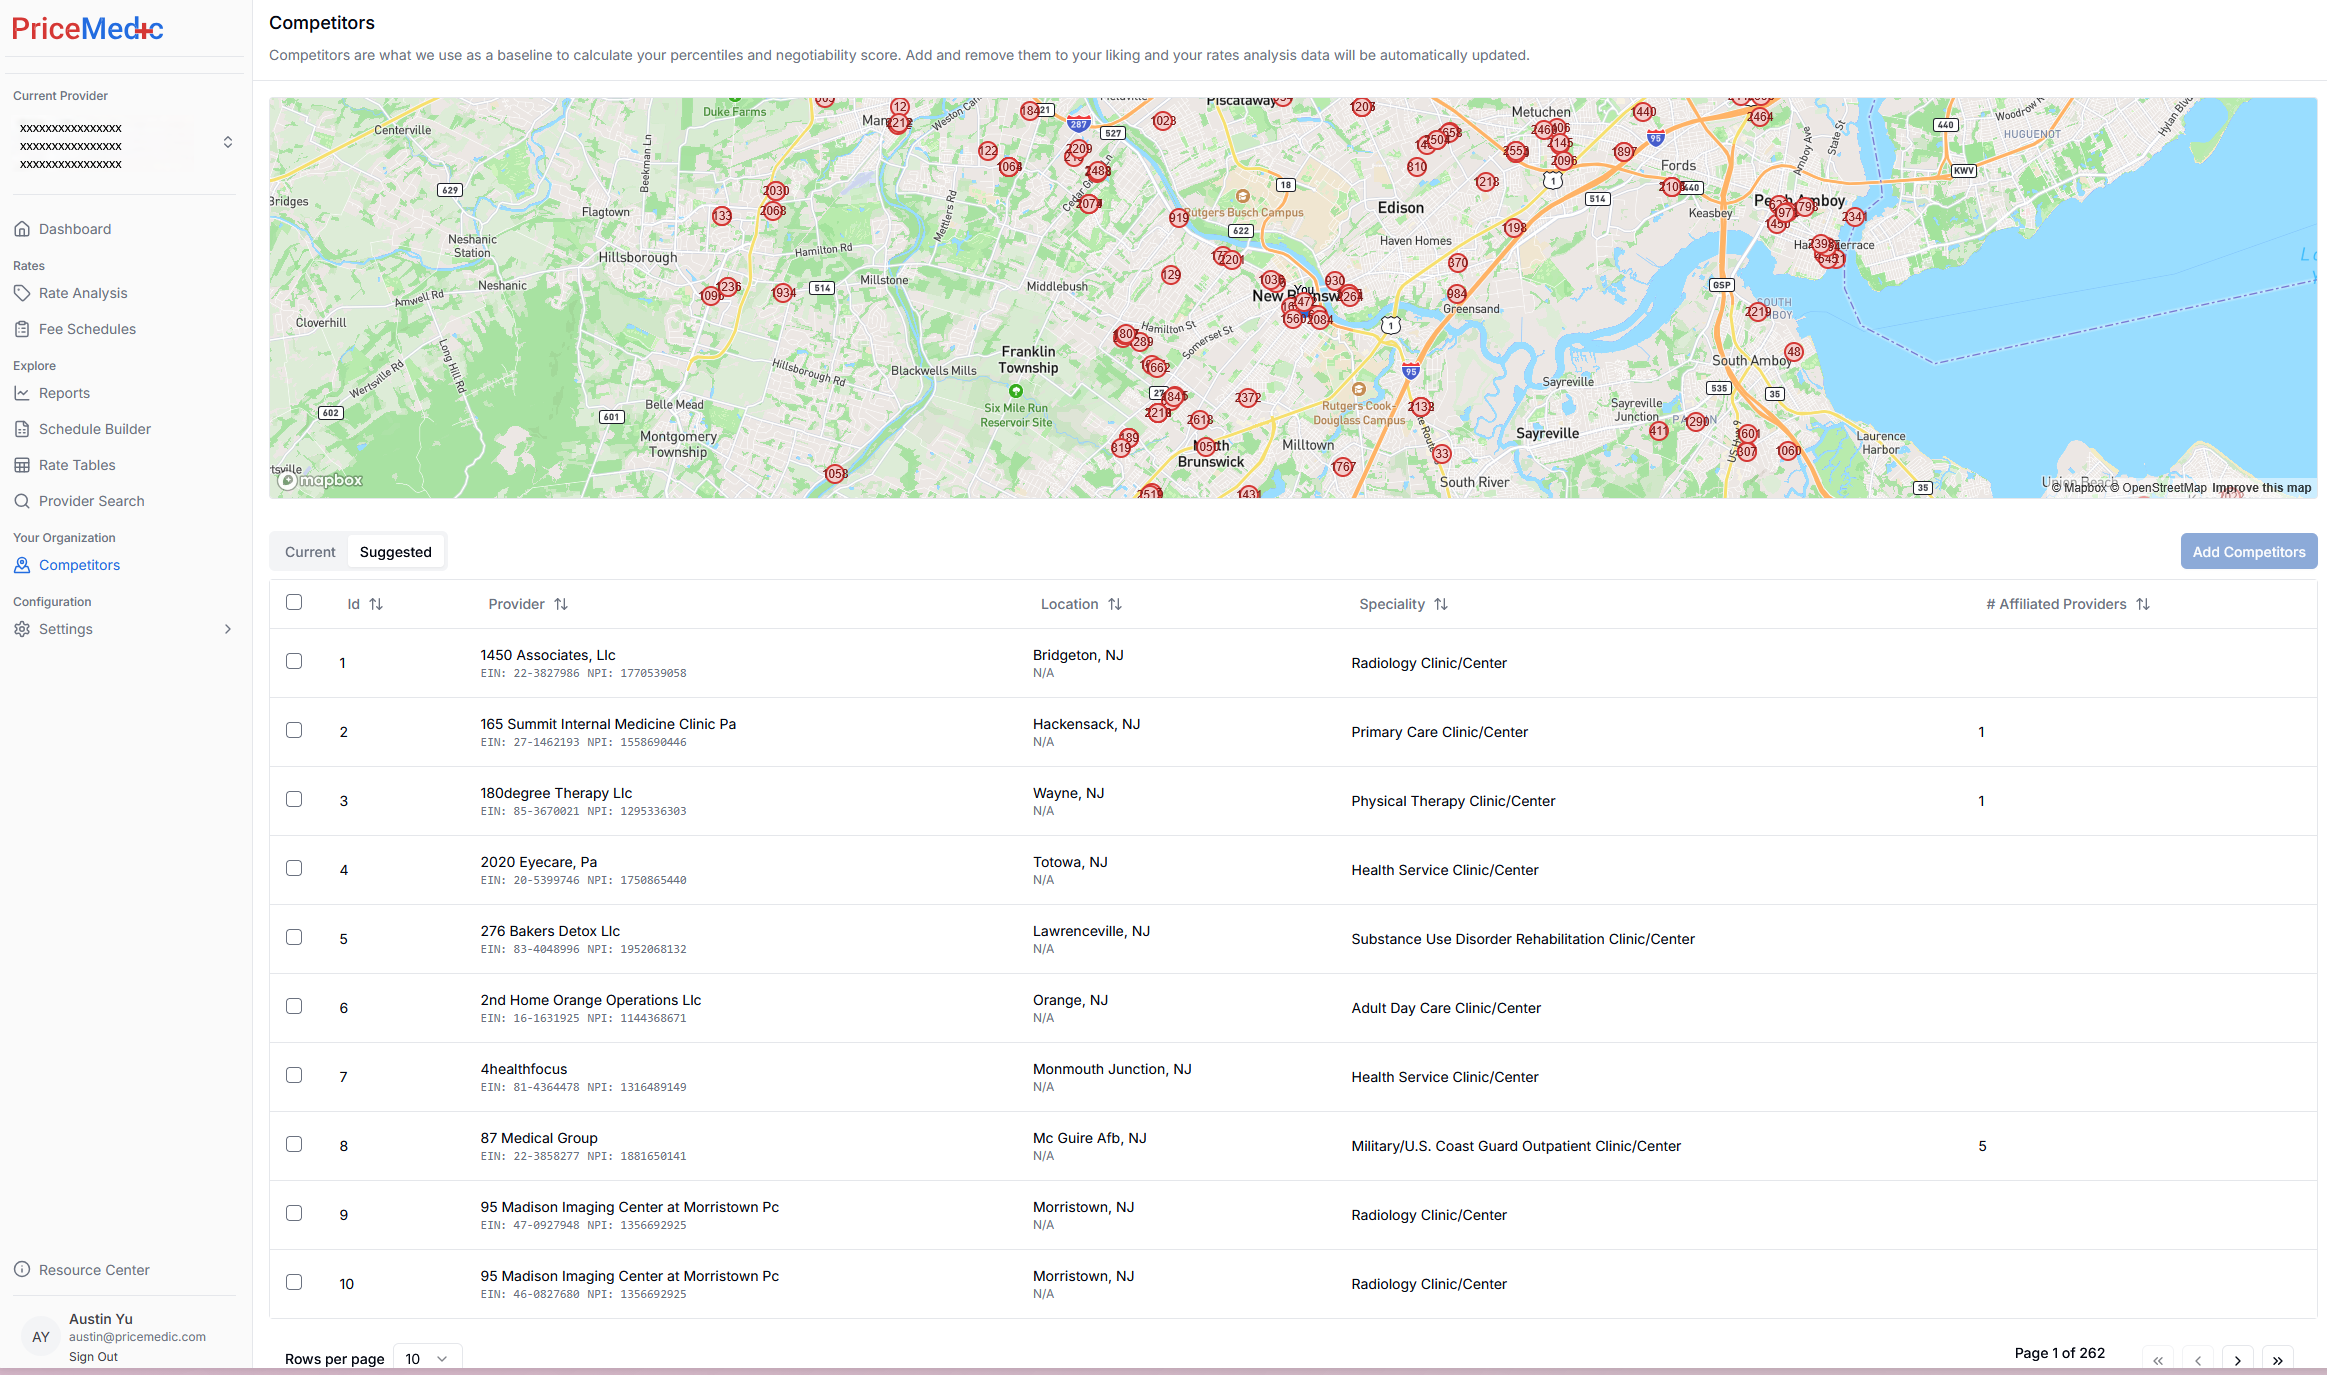Click the Provider Search magnifier icon

22,501
